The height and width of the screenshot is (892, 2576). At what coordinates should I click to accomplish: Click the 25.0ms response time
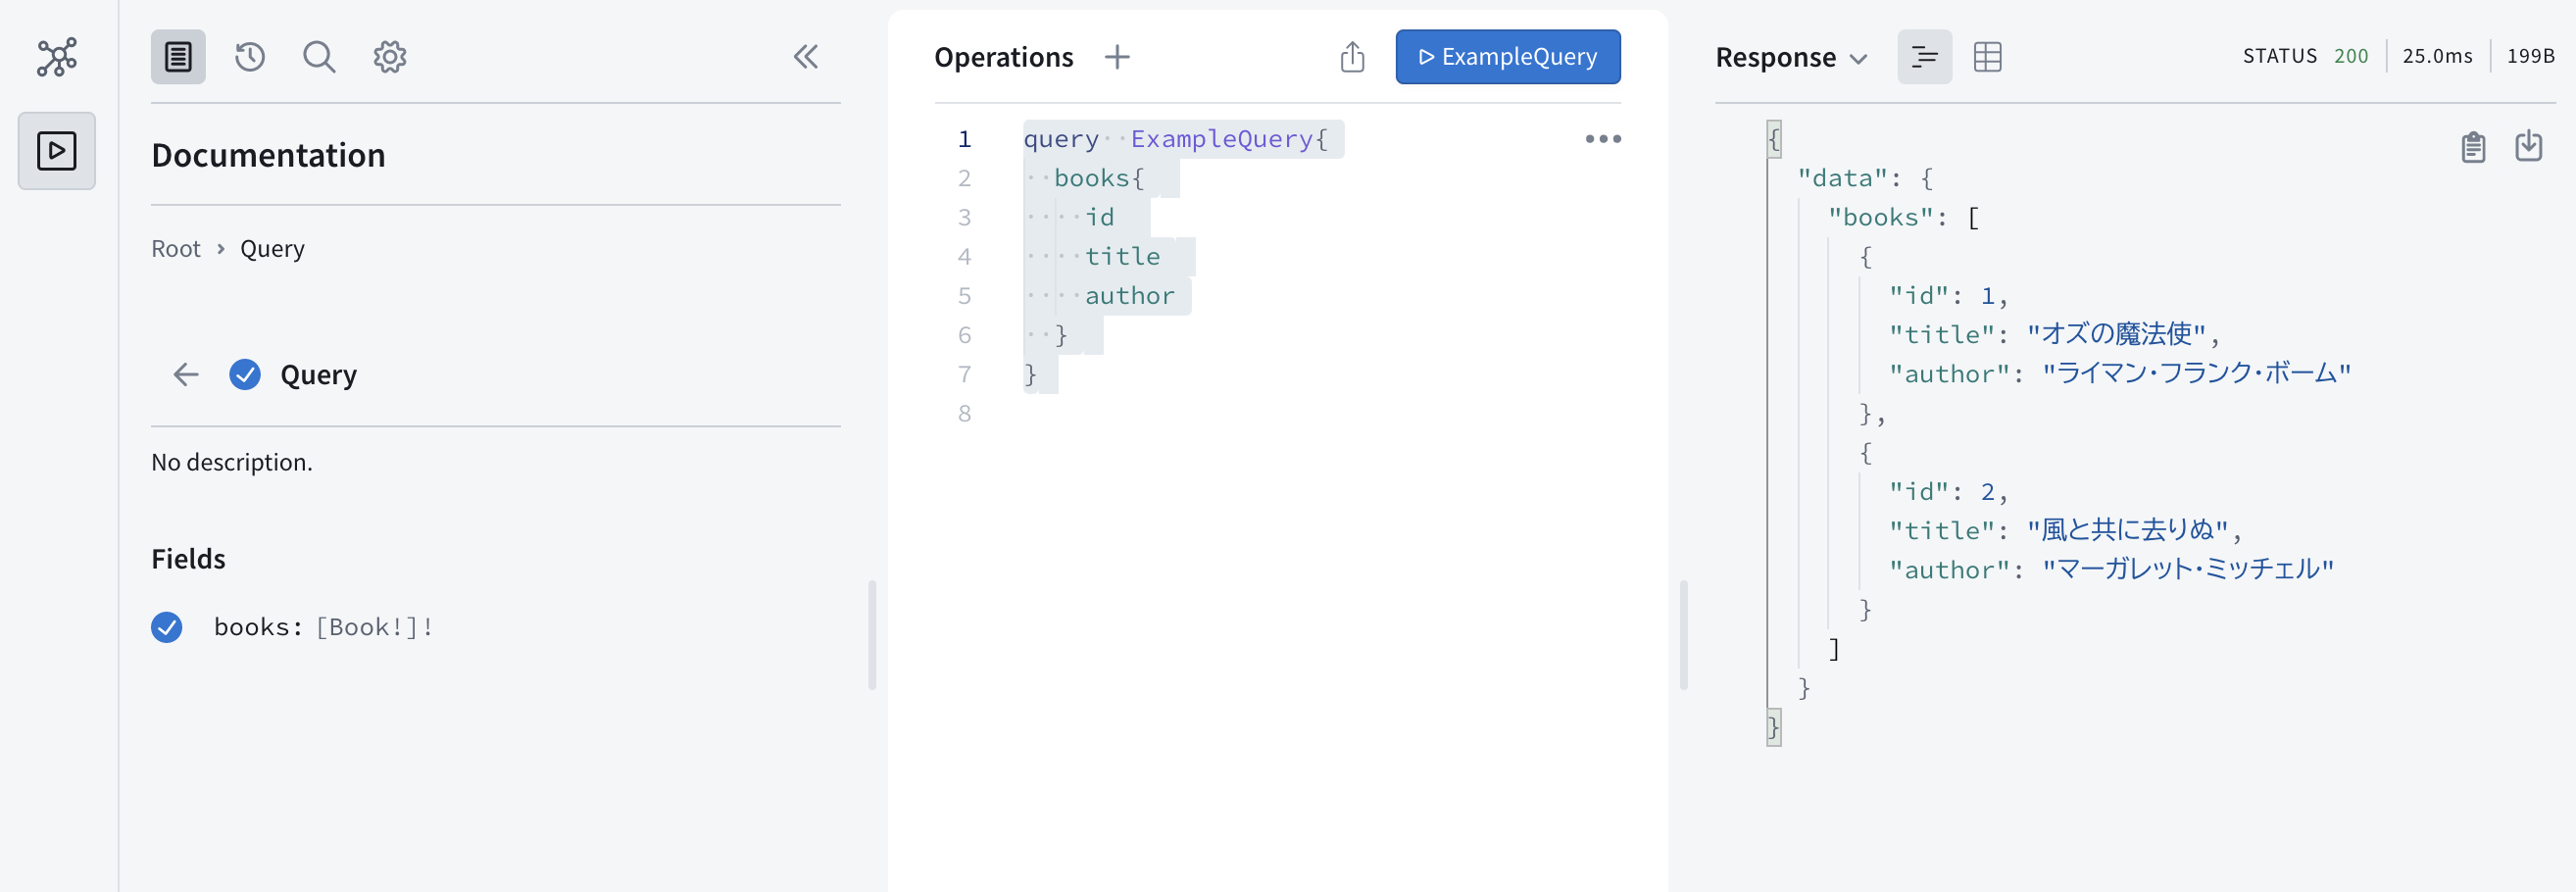tap(2437, 56)
